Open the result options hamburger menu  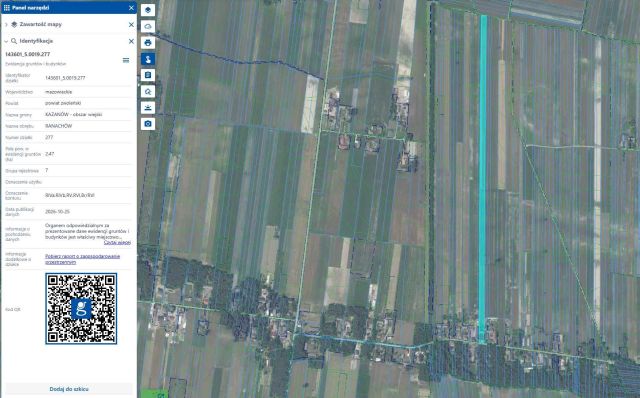click(126, 60)
